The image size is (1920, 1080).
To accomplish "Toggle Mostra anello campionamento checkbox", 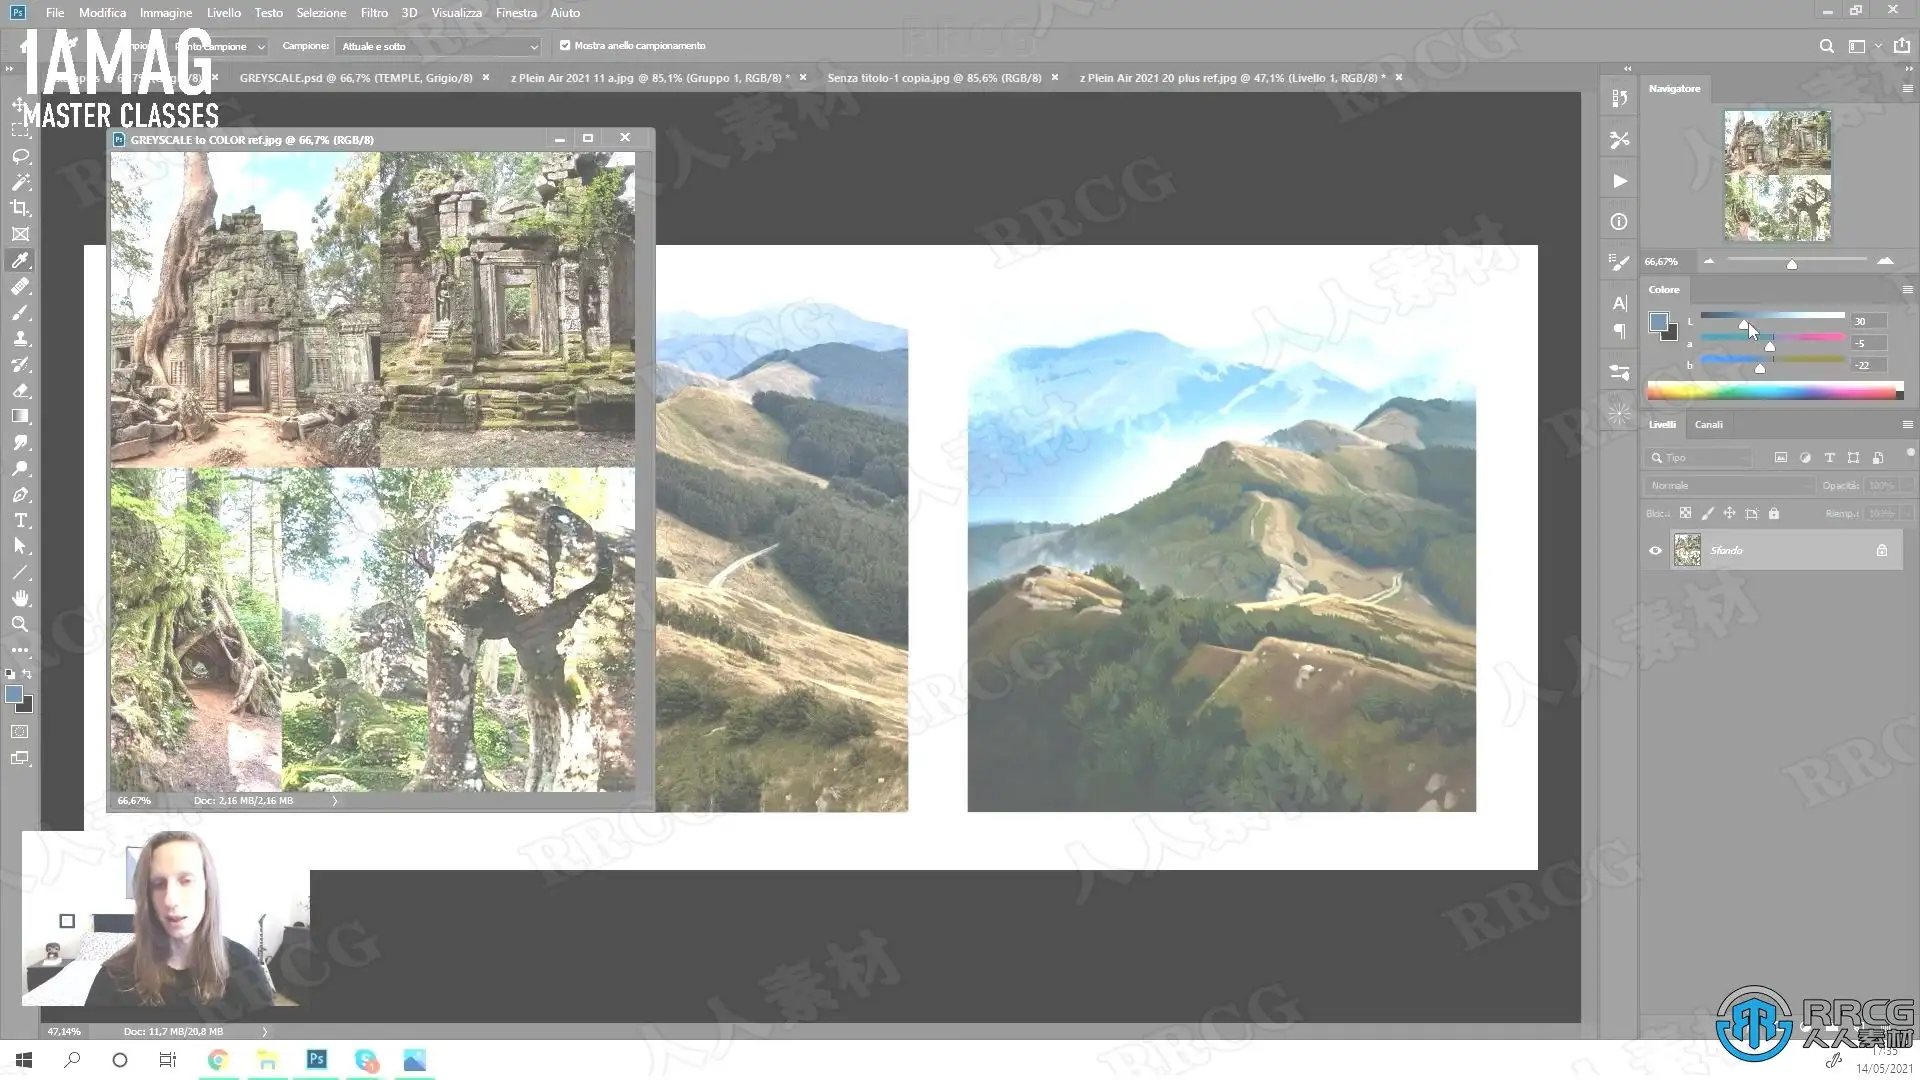I will 565,45.
